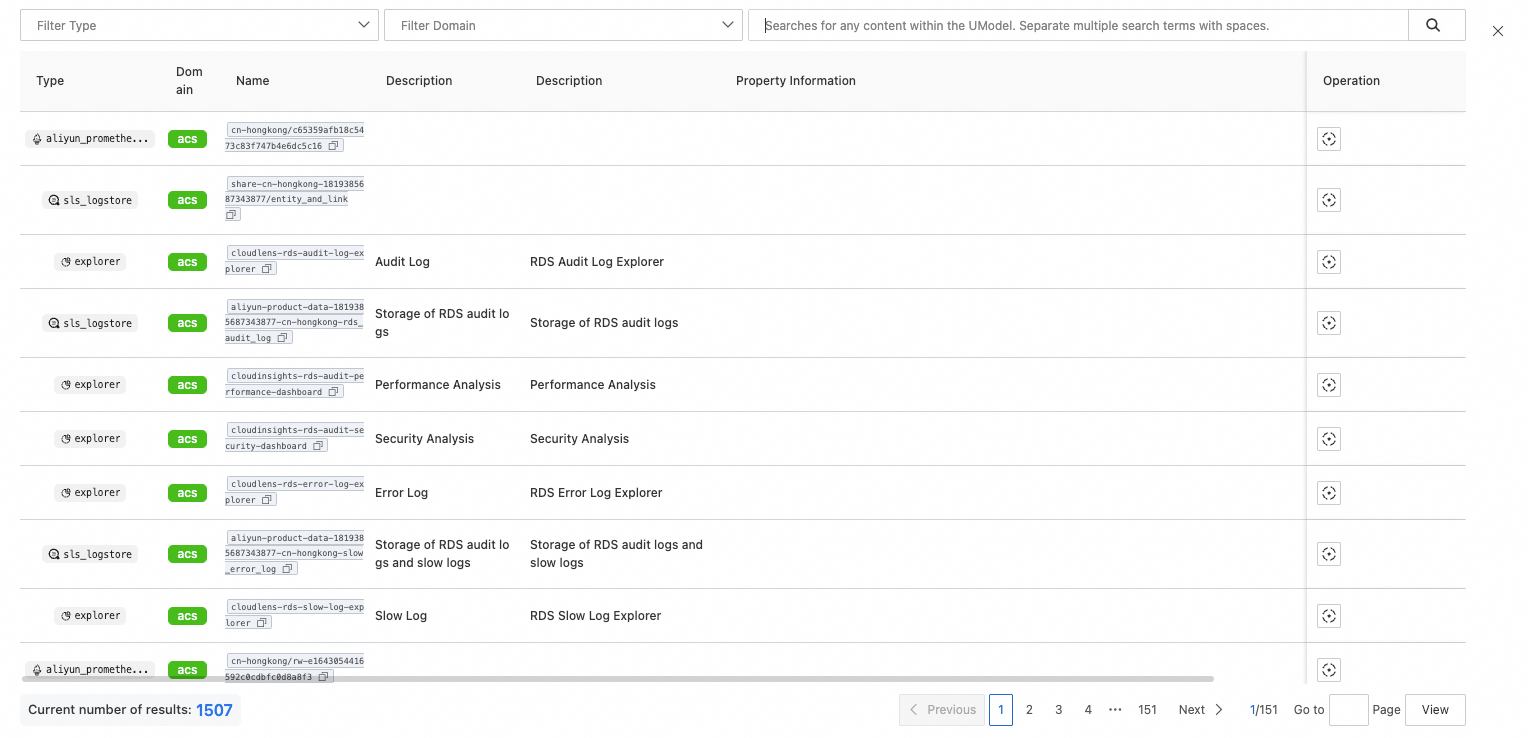The image size is (1528, 738).
Task: Click the Next page button
Action: click(x=1200, y=710)
